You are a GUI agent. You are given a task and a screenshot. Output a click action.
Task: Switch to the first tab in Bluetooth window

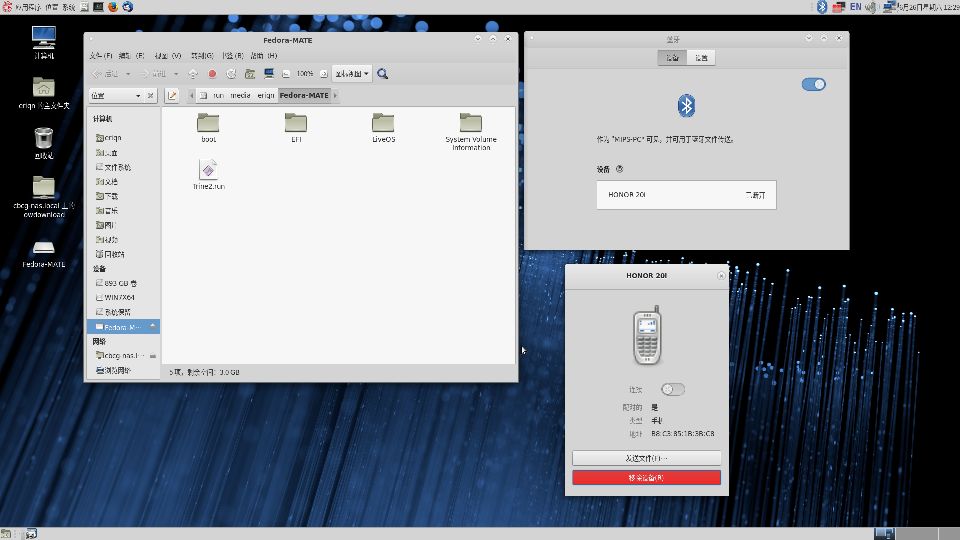[672, 58]
